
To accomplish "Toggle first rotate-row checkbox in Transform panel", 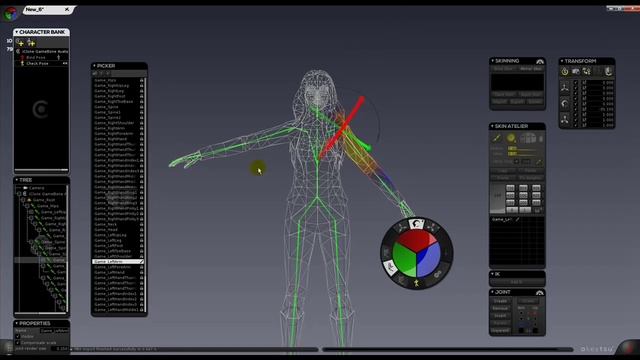I will [x=576, y=99].
